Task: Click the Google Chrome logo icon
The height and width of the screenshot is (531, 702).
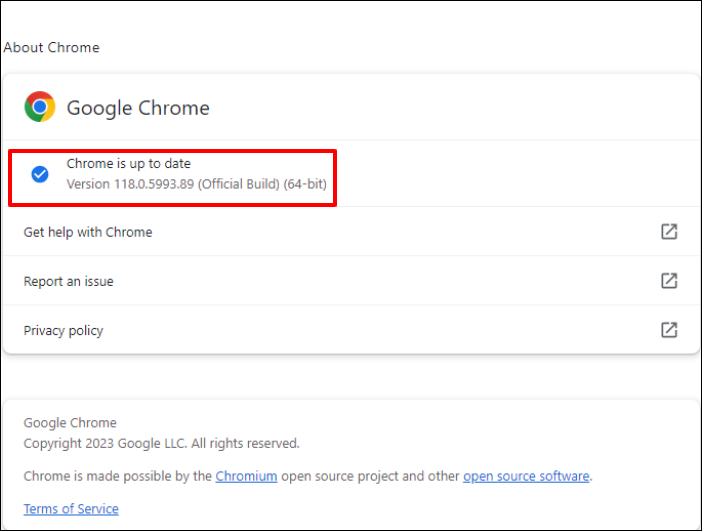Action: tap(40, 107)
